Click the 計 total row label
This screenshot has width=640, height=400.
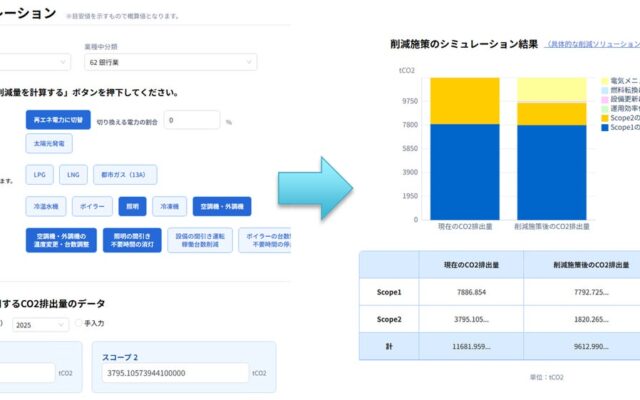(389, 347)
